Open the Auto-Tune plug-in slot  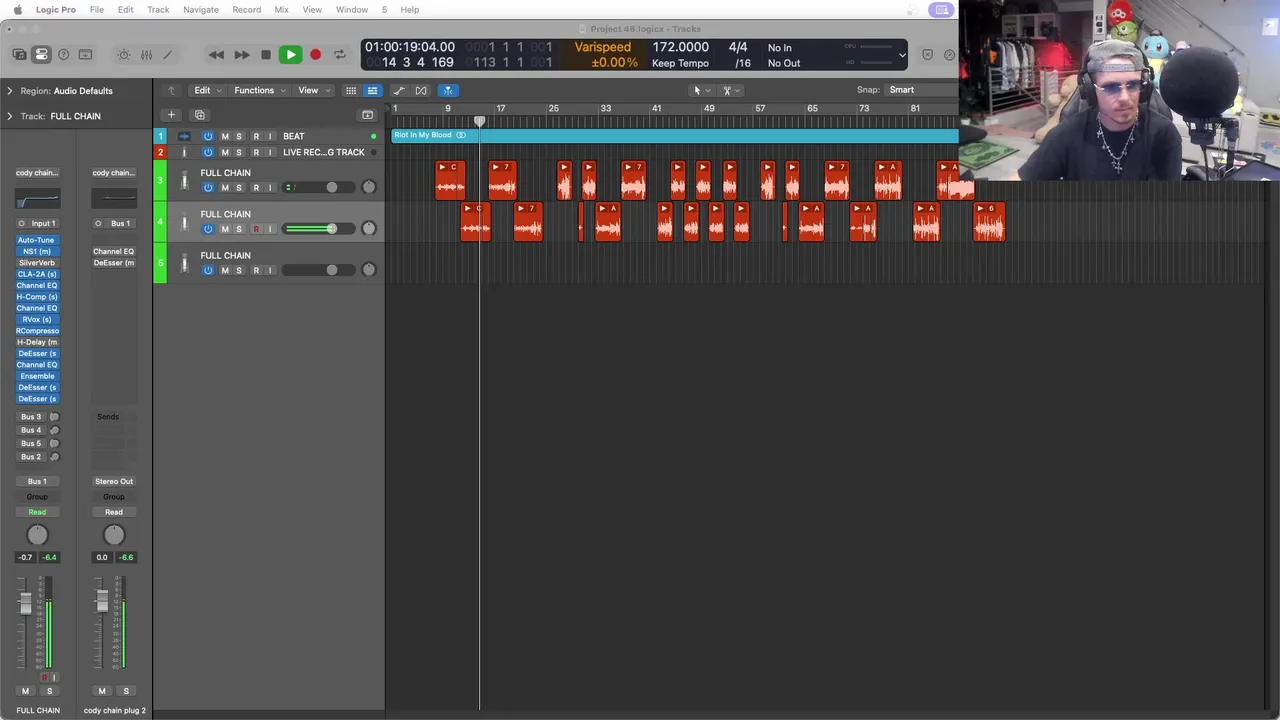tap(37, 240)
